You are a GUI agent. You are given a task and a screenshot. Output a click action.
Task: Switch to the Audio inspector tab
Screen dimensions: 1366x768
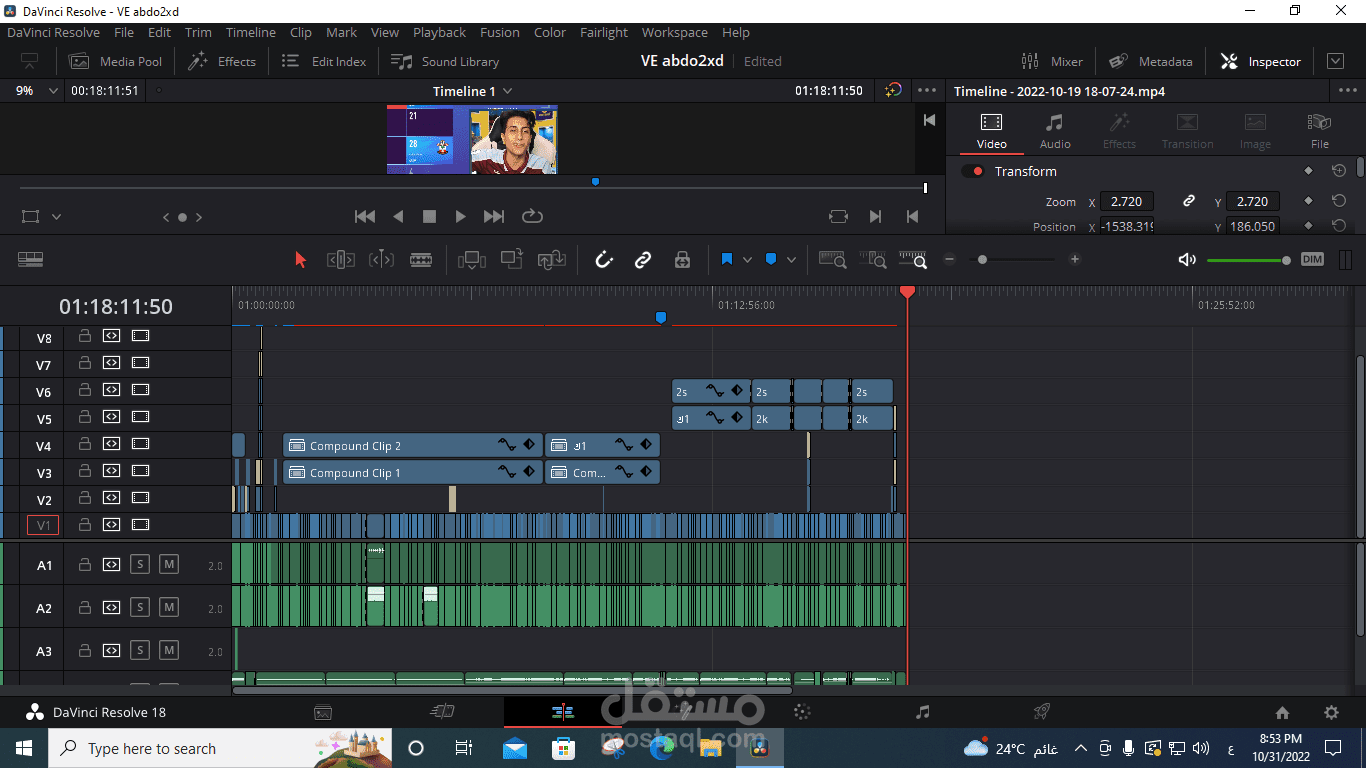click(1054, 130)
